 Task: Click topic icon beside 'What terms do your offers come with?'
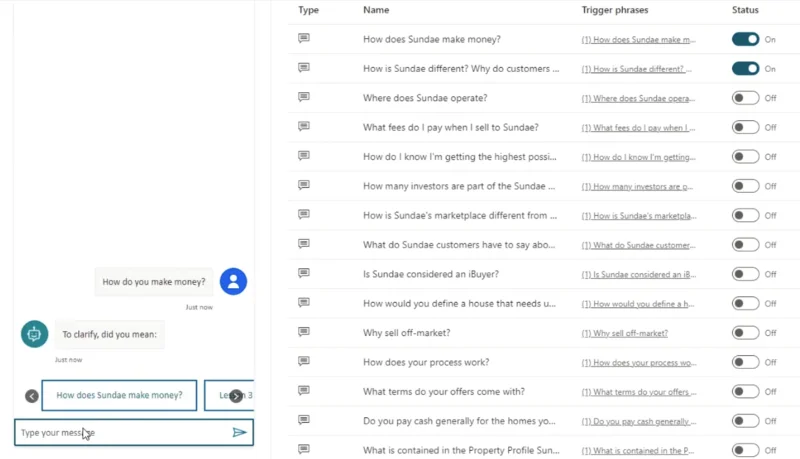pos(304,391)
